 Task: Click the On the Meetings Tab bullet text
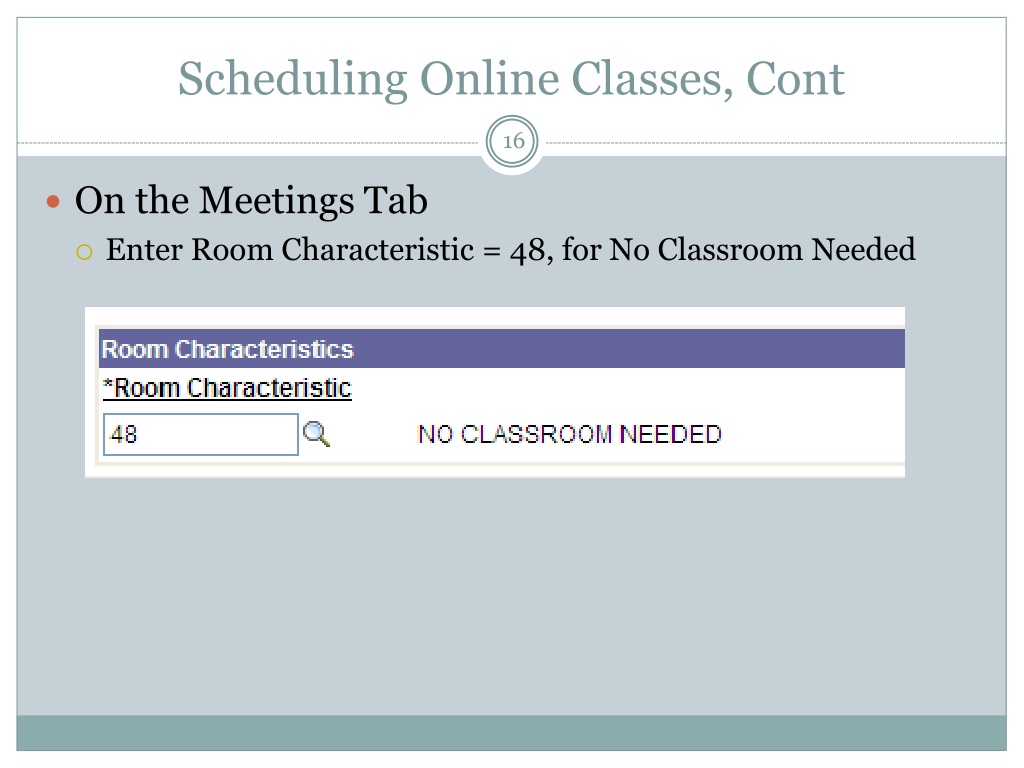tap(251, 200)
